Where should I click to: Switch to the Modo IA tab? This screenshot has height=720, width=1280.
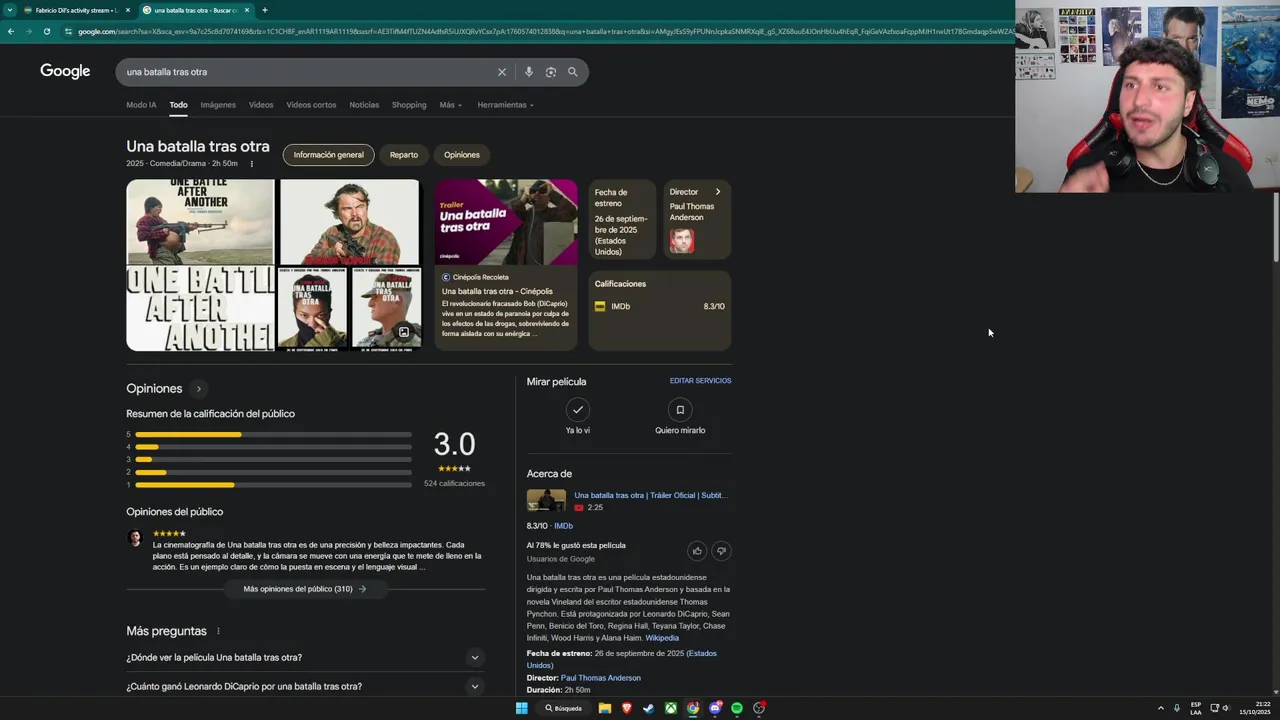tap(141, 105)
